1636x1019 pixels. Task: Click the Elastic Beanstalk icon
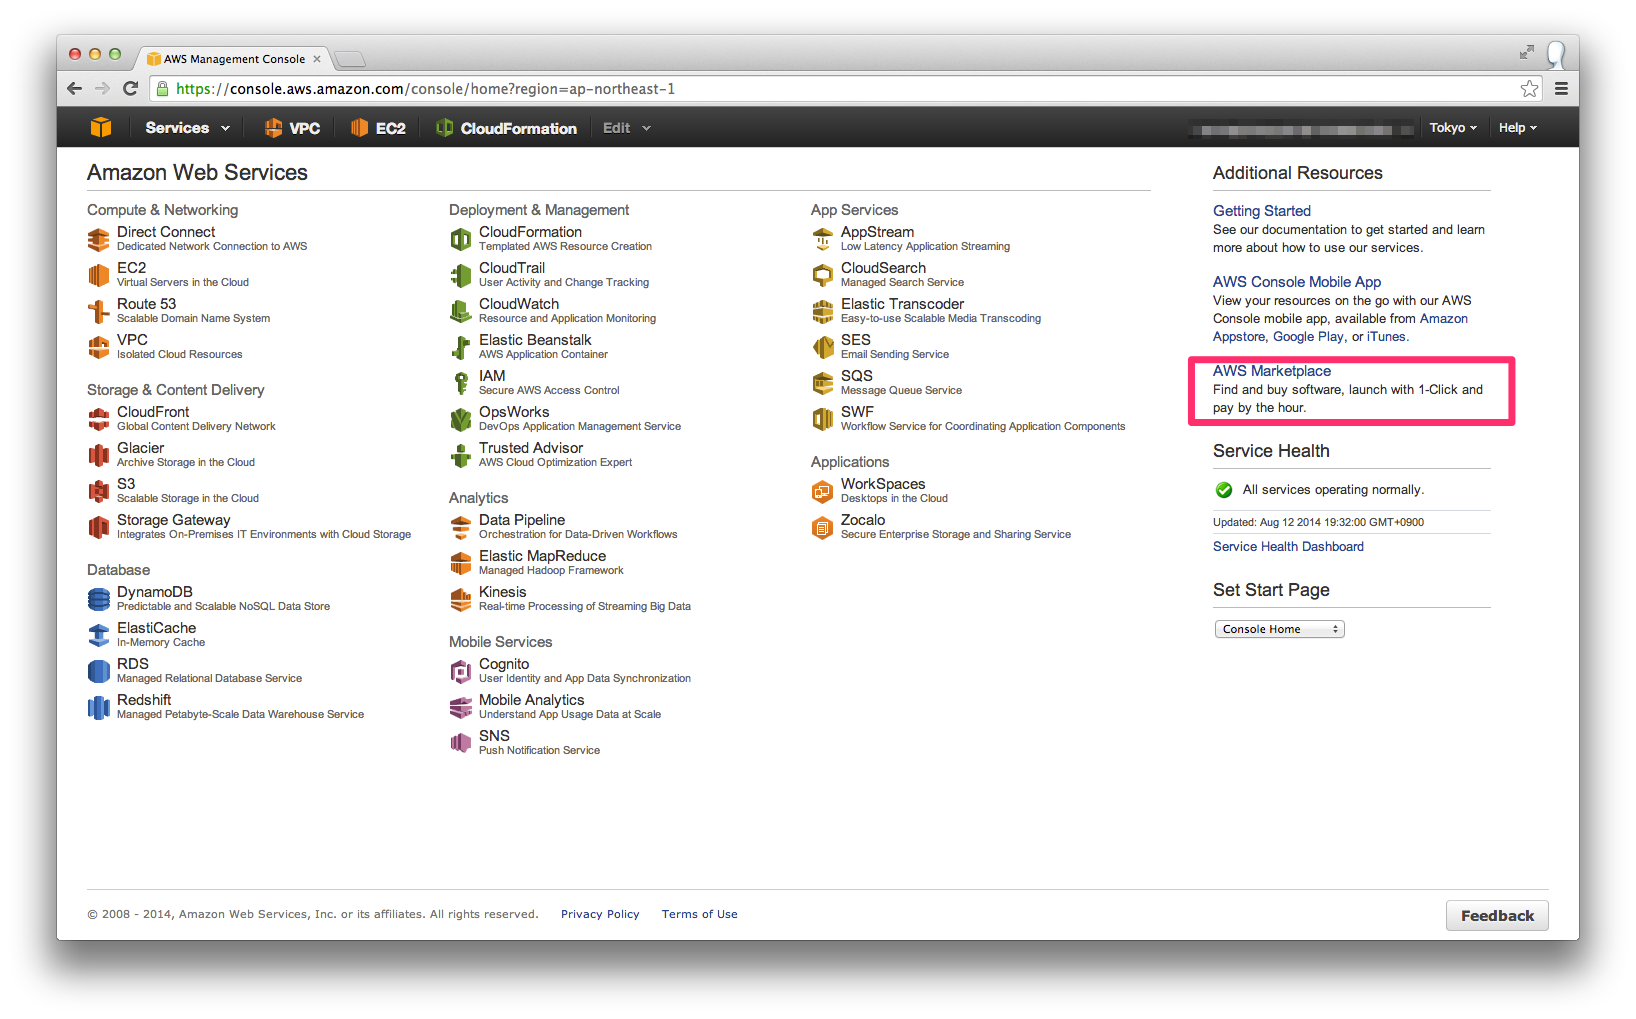click(460, 348)
